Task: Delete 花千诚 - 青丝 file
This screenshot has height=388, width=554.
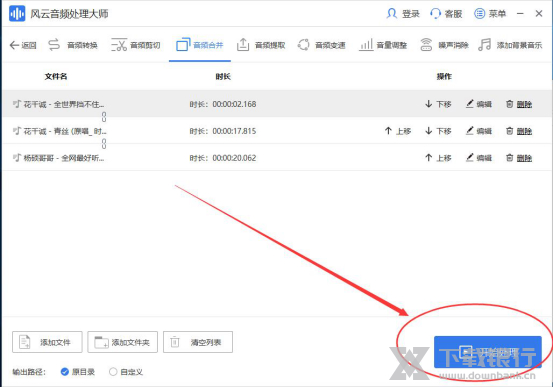Action: (x=519, y=131)
